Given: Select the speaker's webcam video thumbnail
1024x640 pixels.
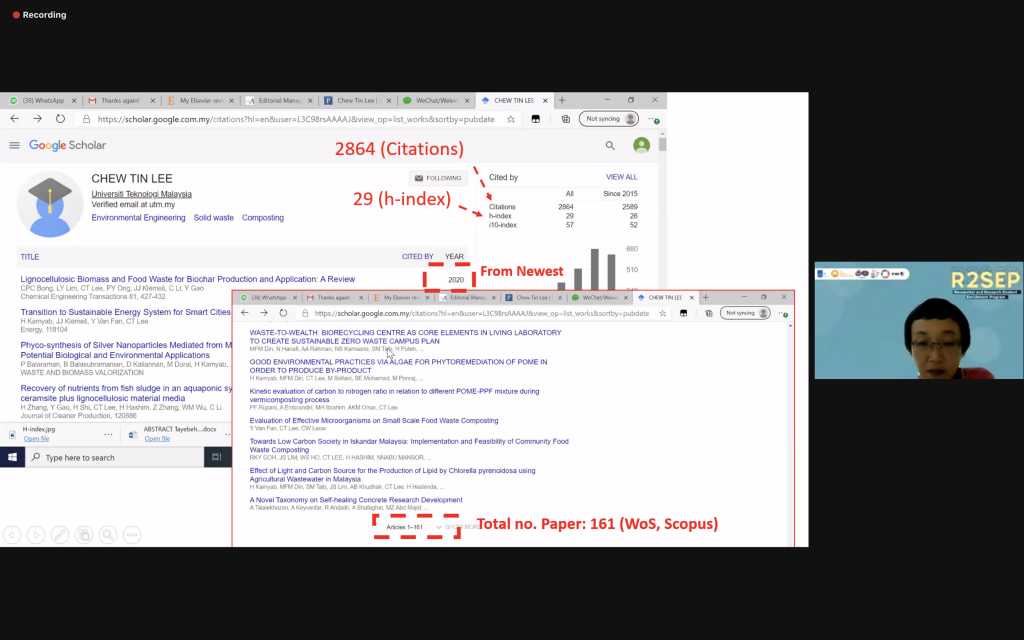Looking at the screenshot, I should click(918, 320).
